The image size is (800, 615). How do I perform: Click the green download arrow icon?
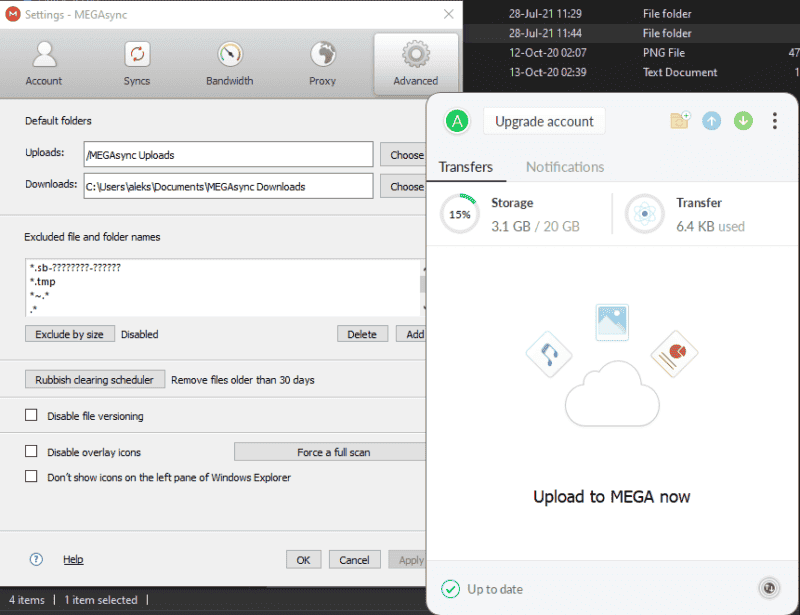click(743, 120)
